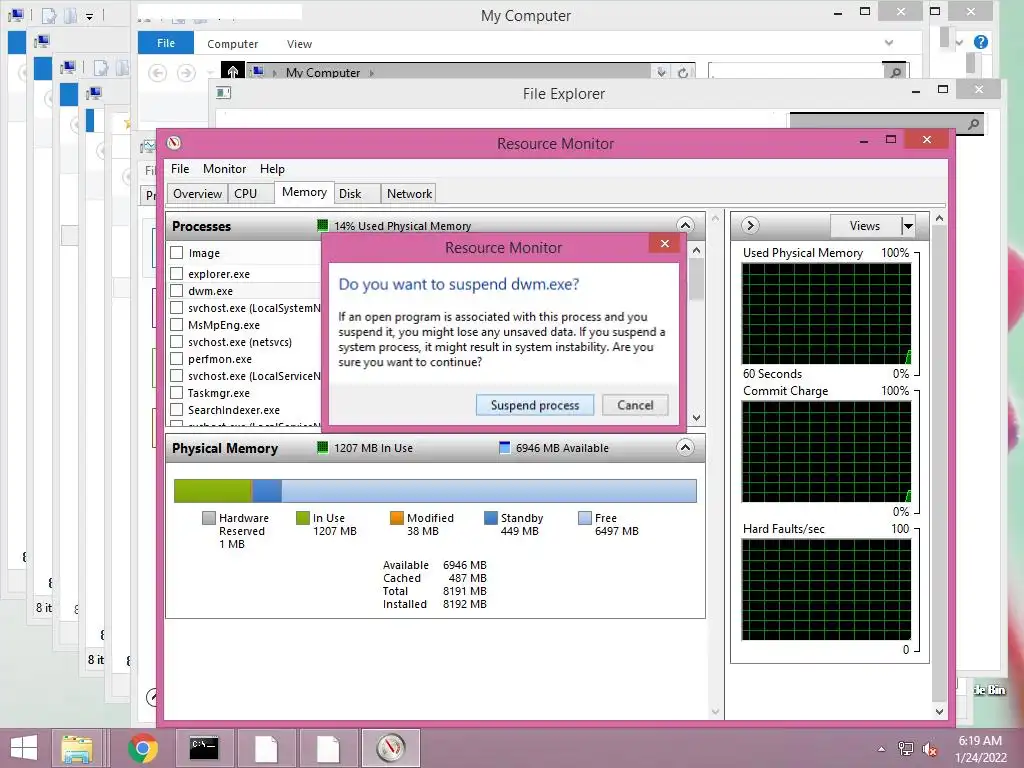Click the first blank document taskbar icon
The height and width of the screenshot is (768, 1024).
[x=266, y=748]
